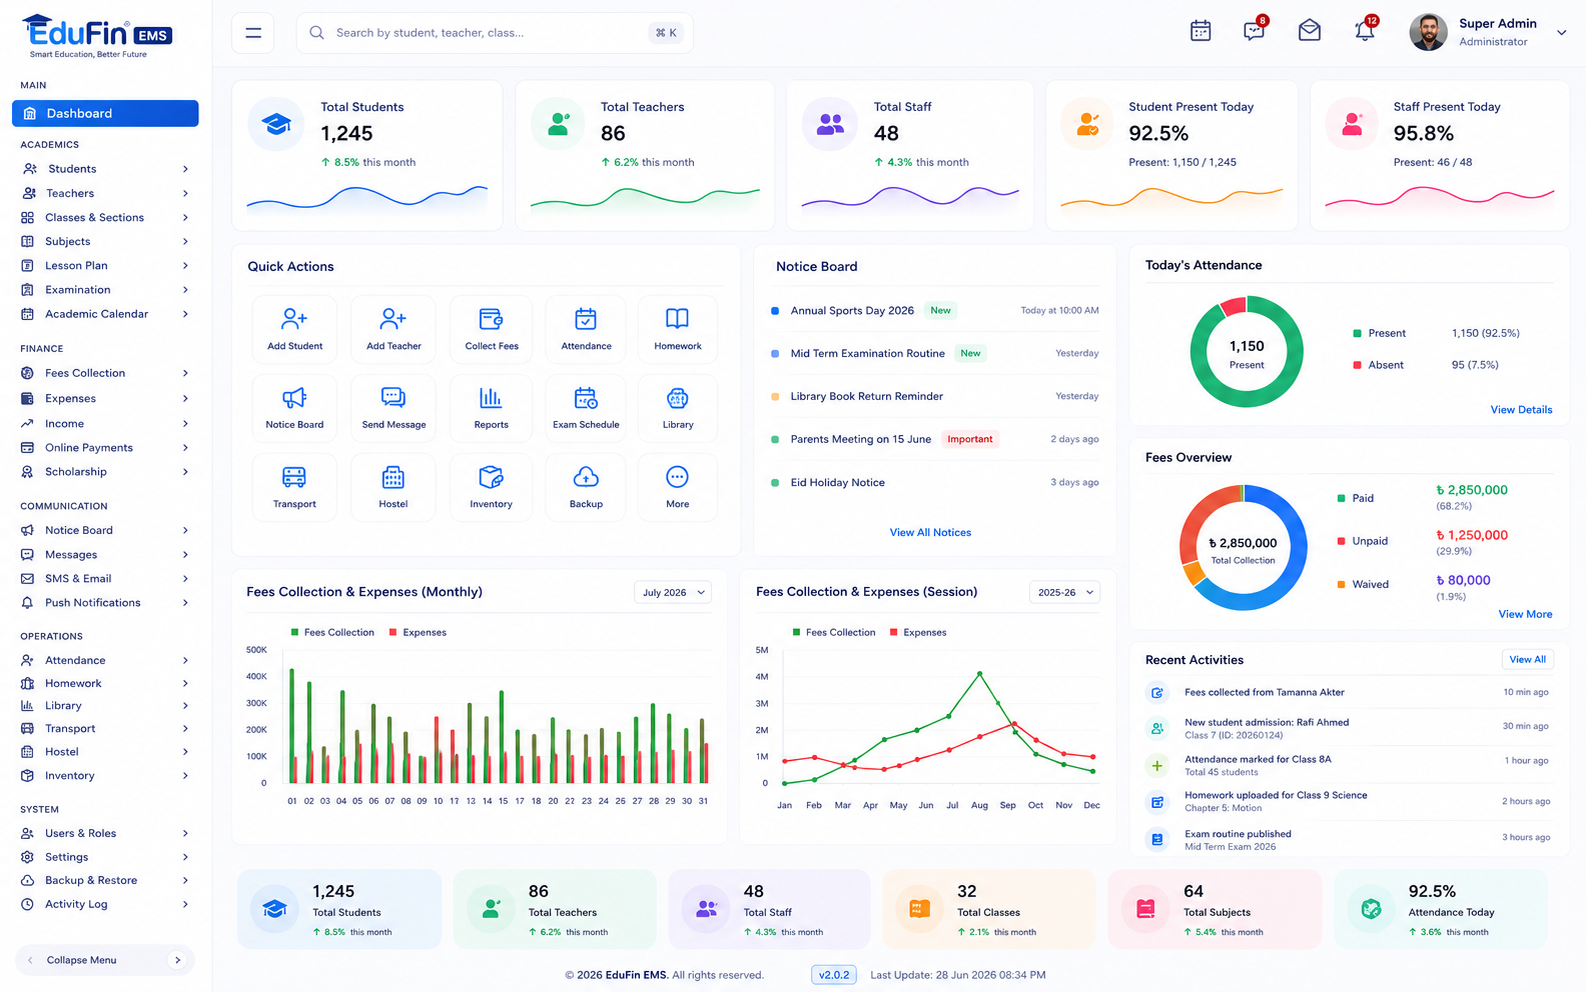Viewport: 1586px width, 992px height.
Task: Open Notice Board quick action megaphone
Action: [x=295, y=408]
